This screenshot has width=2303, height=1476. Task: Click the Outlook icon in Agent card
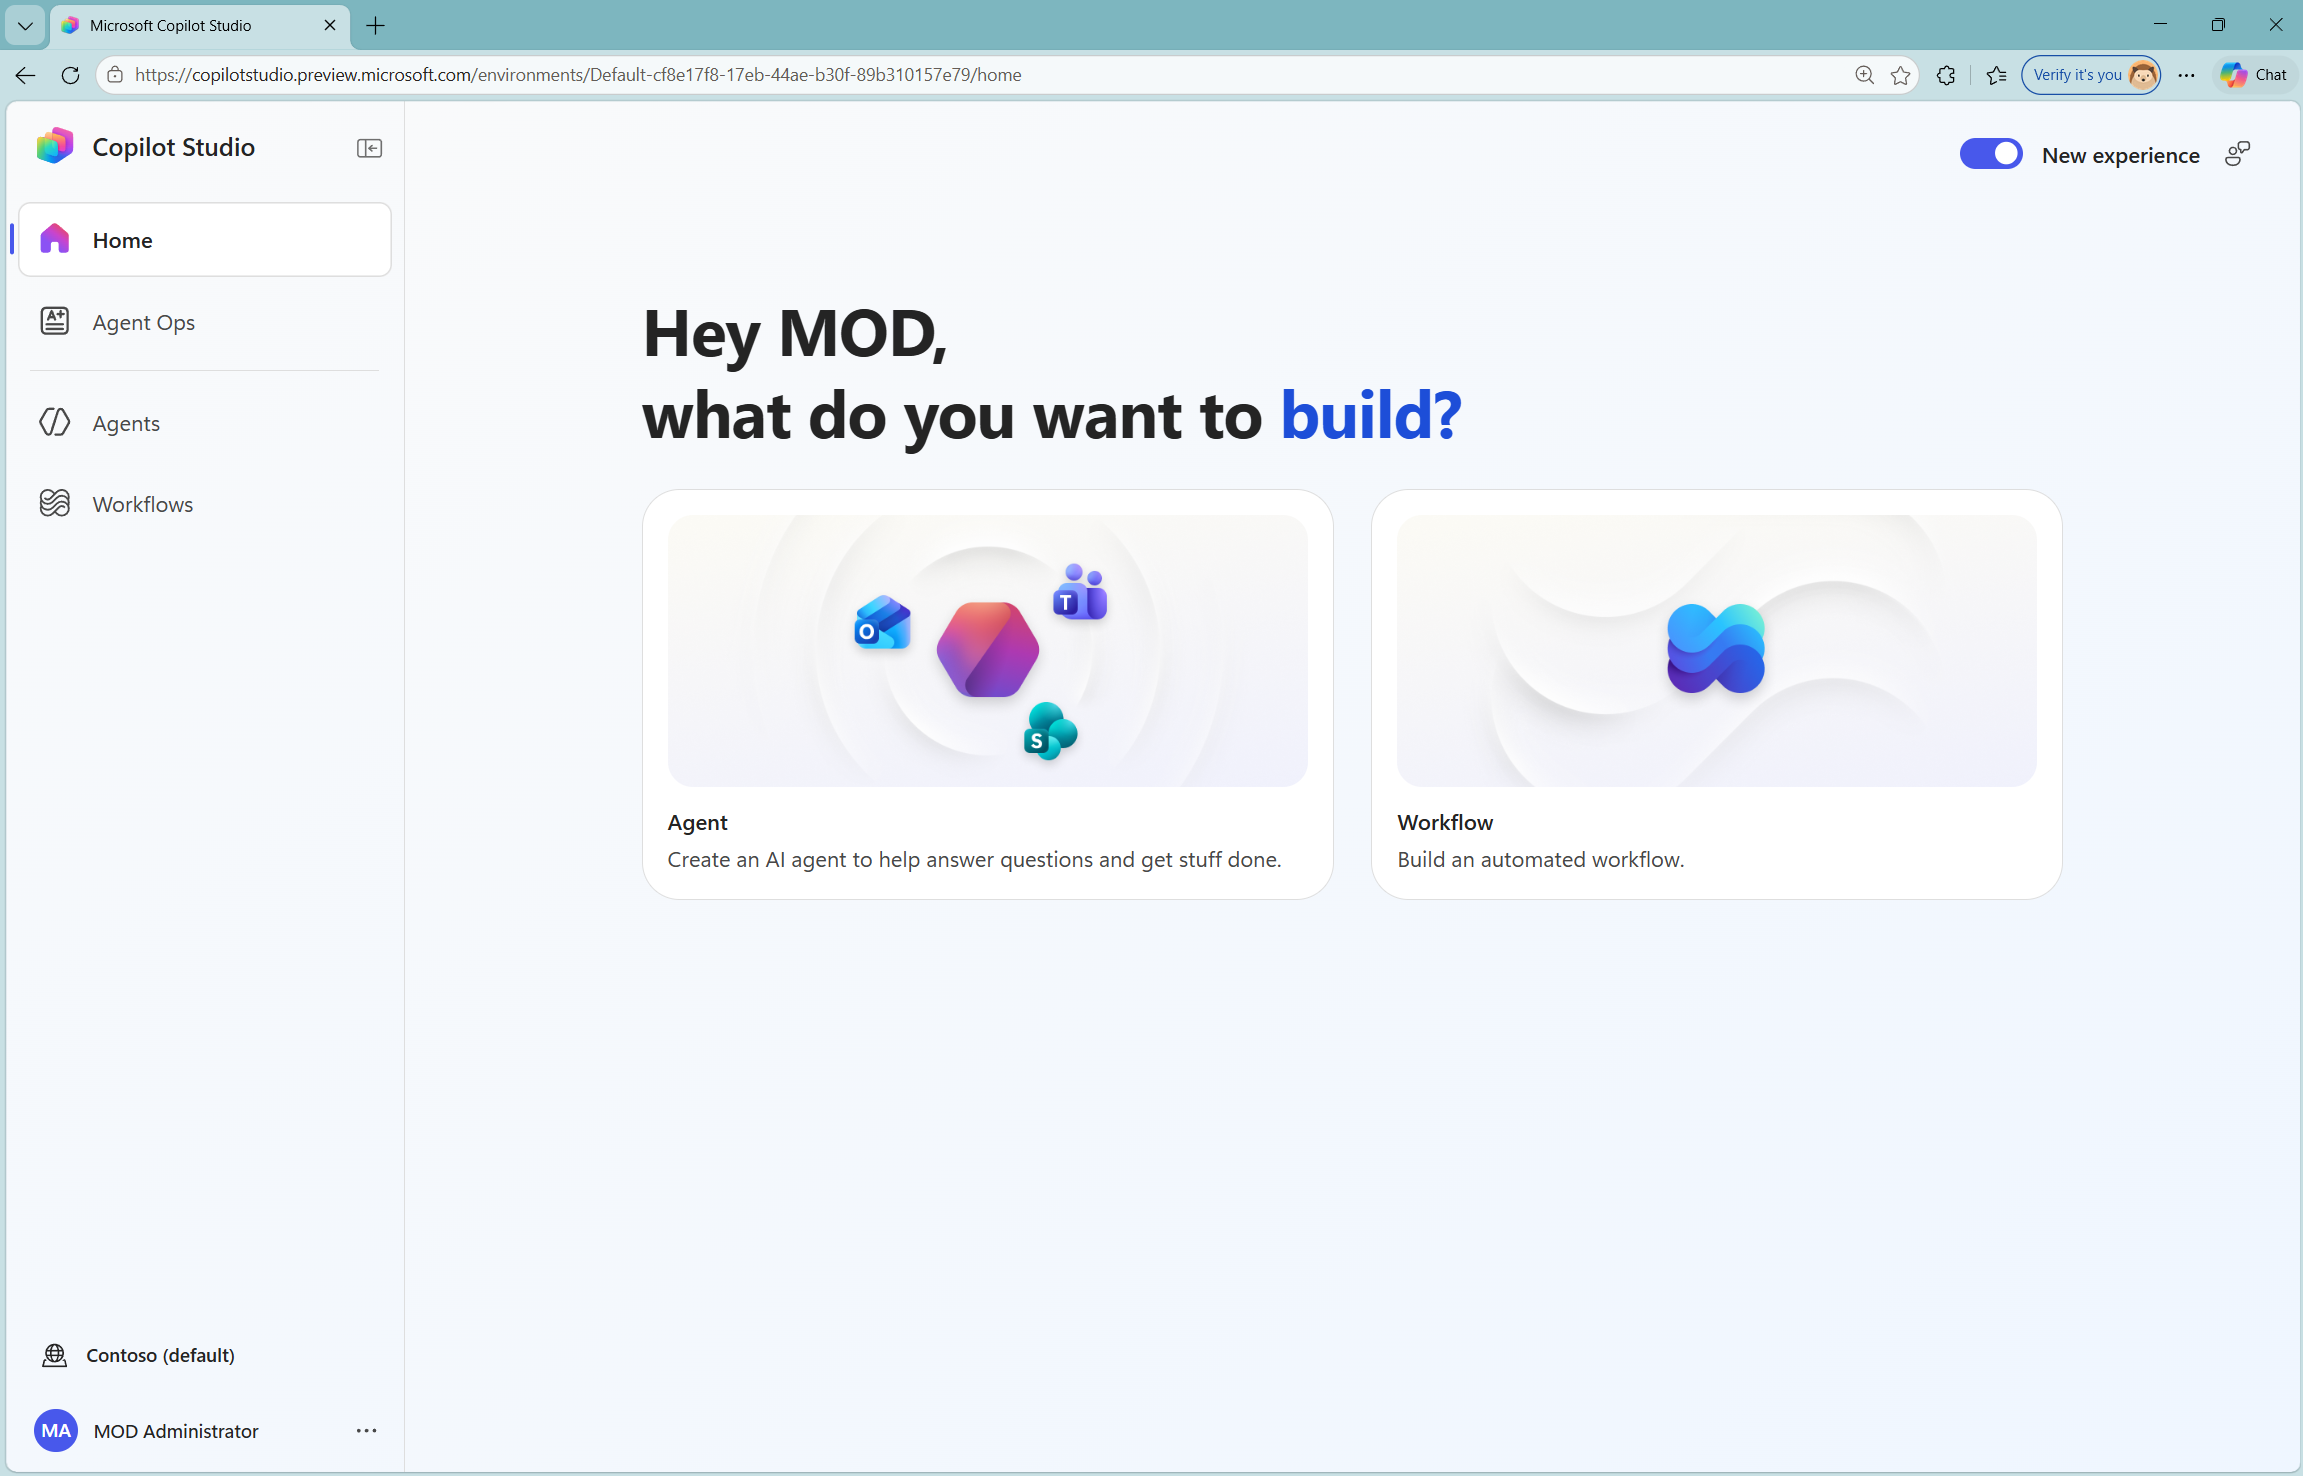pos(882,622)
